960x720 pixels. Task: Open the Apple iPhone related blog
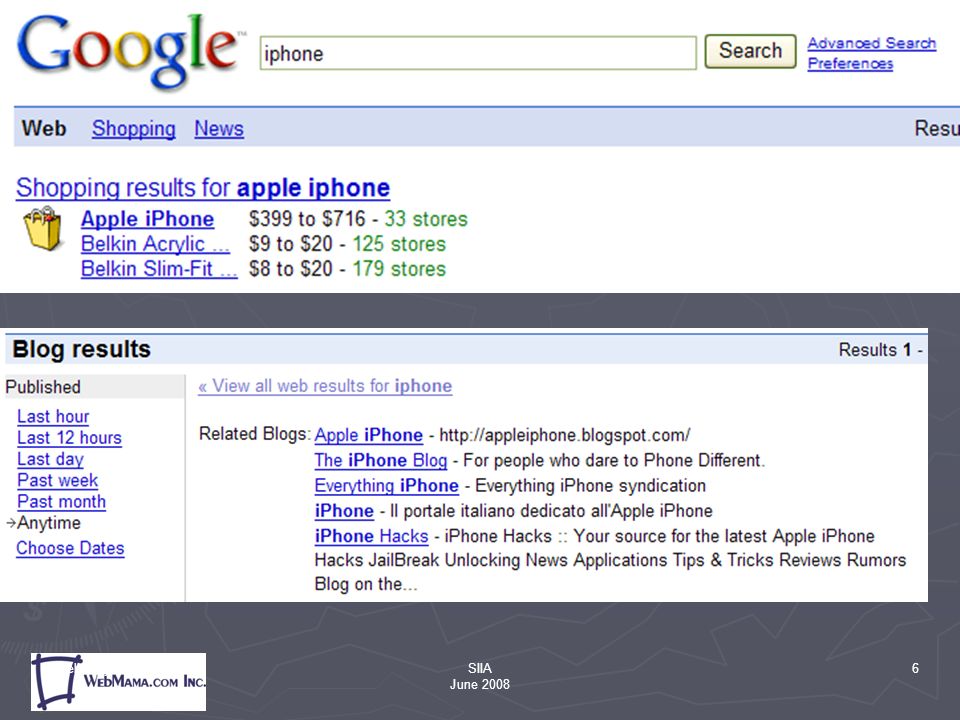coord(369,435)
